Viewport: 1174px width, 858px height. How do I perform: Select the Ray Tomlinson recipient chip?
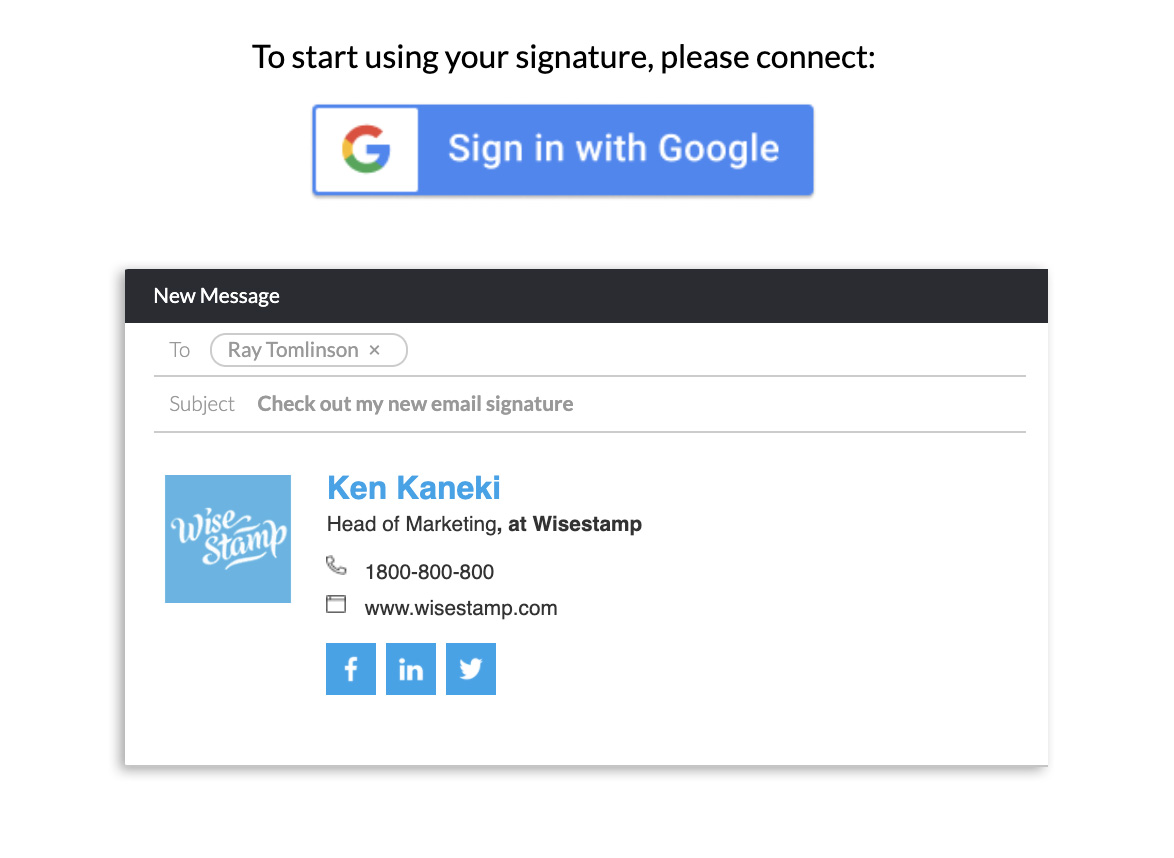click(308, 350)
